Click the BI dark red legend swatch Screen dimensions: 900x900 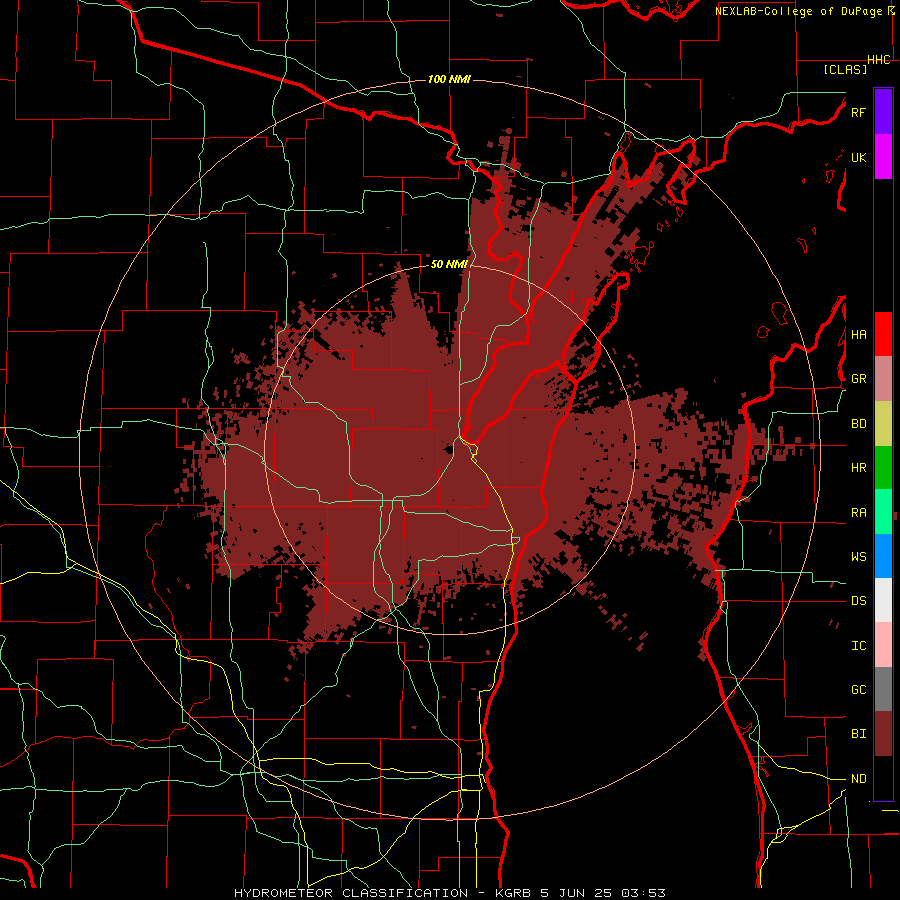pos(883,734)
